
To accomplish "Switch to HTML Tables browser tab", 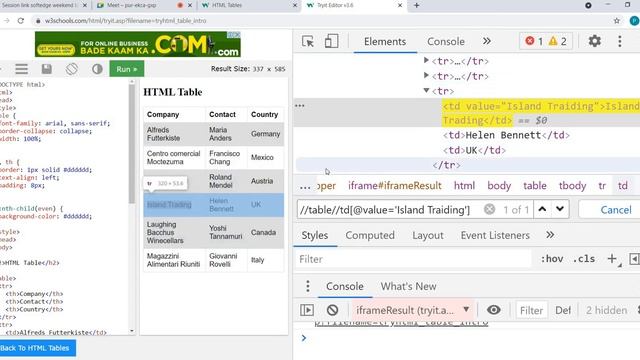I will pyautogui.click(x=227, y=5).
